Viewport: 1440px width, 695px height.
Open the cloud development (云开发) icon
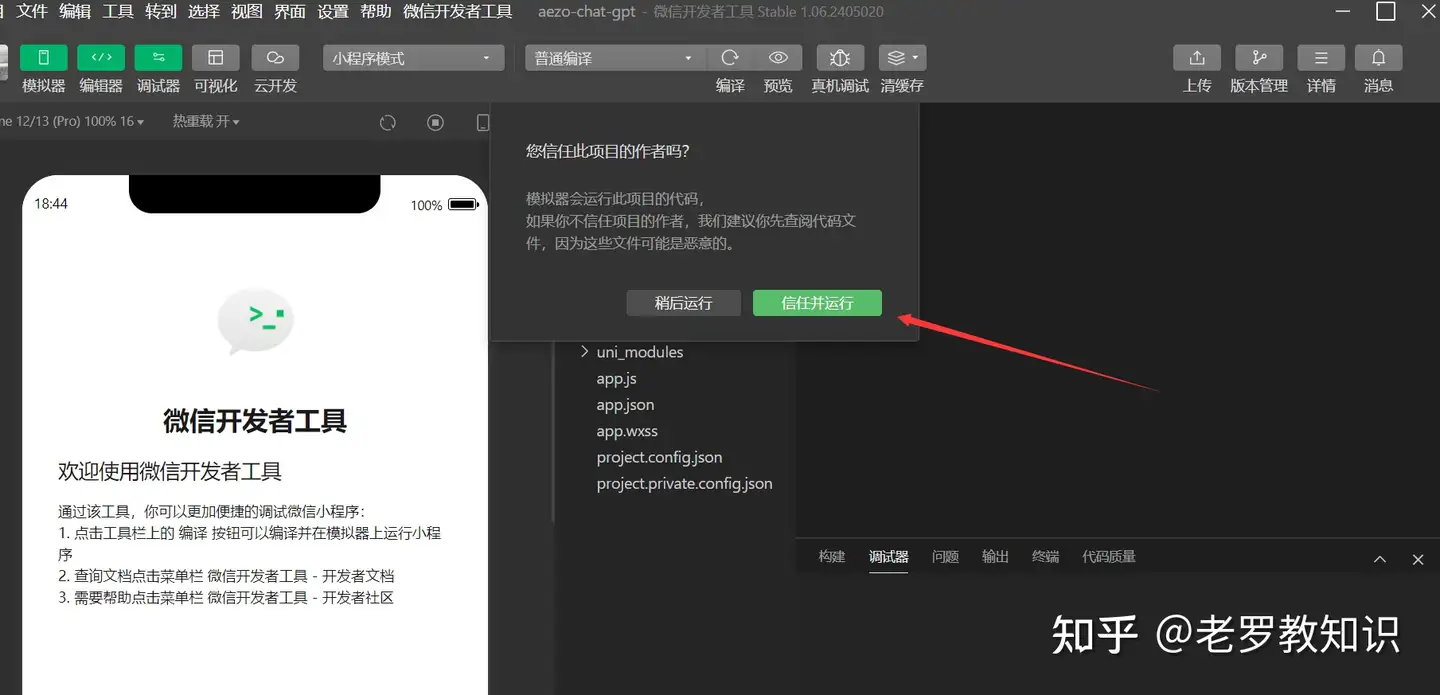tap(275, 58)
